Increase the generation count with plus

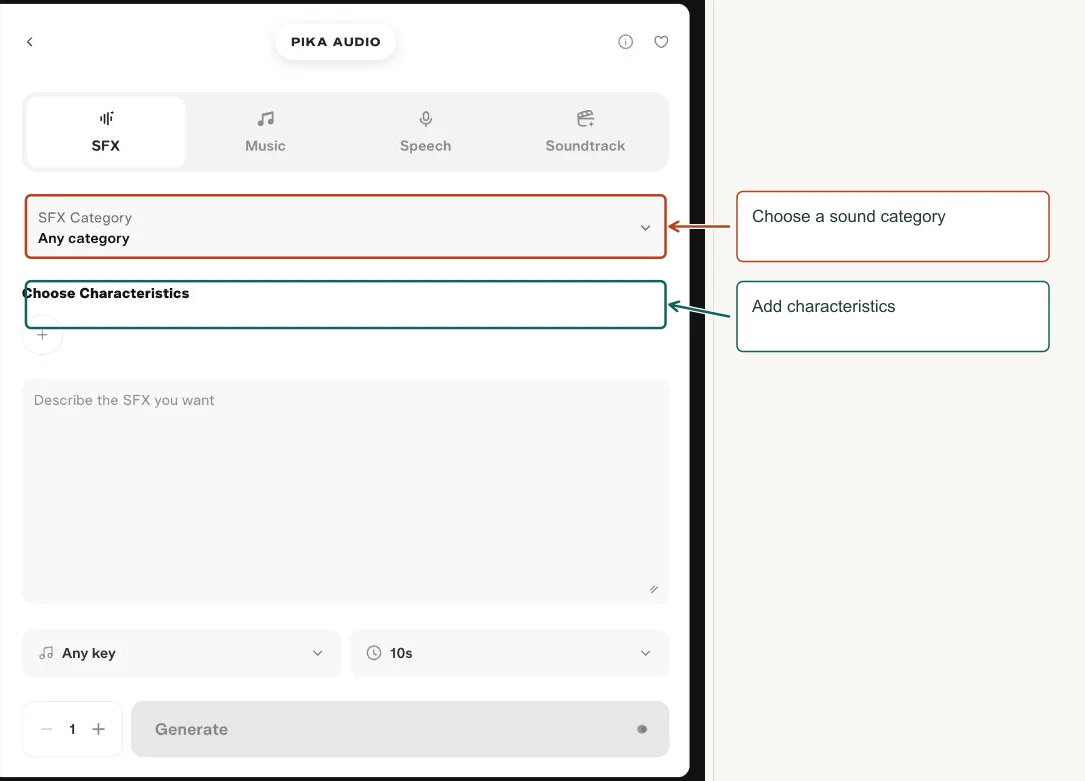coord(99,729)
